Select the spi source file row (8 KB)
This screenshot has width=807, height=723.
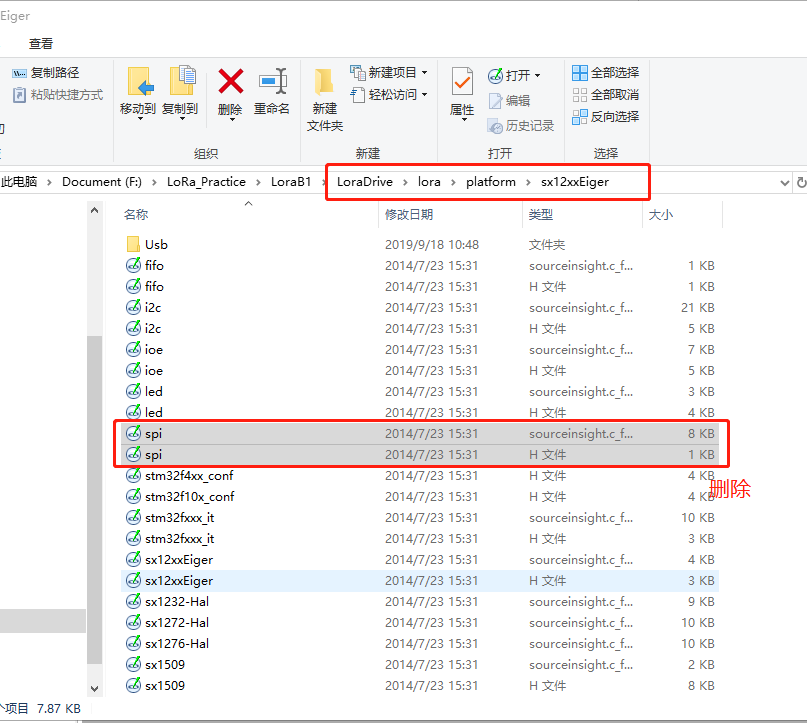click(420, 434)
